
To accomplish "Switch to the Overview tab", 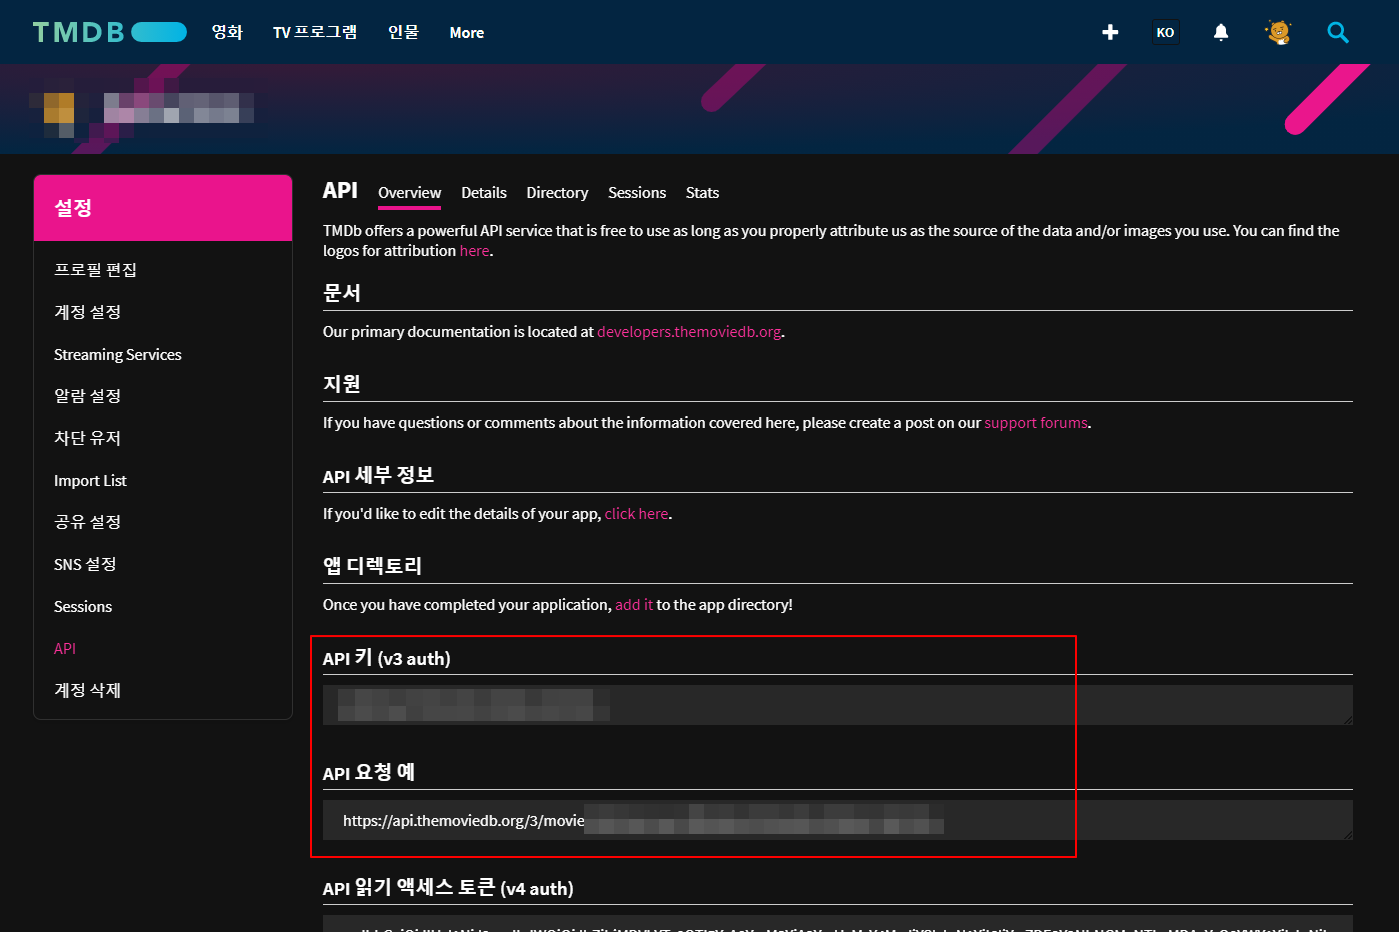I will 409,193.
